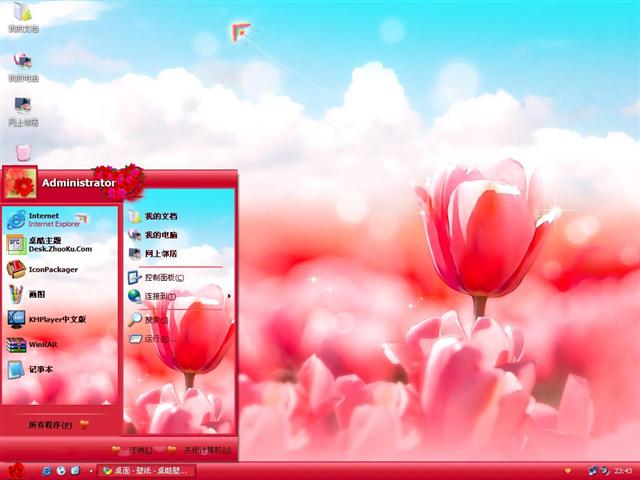Viewport: 640px width, 480px height.
Task: Expand 所有程序 all programs
Action: 58,425
